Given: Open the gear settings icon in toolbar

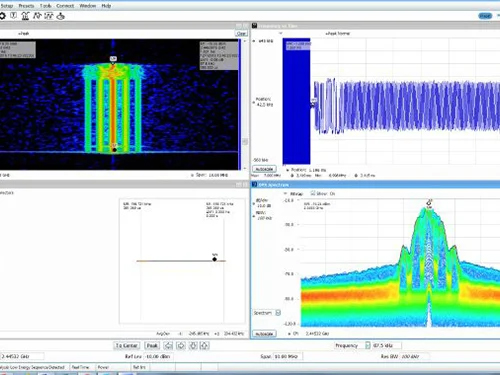Looking at the screenshot, I should pos(2,16).
